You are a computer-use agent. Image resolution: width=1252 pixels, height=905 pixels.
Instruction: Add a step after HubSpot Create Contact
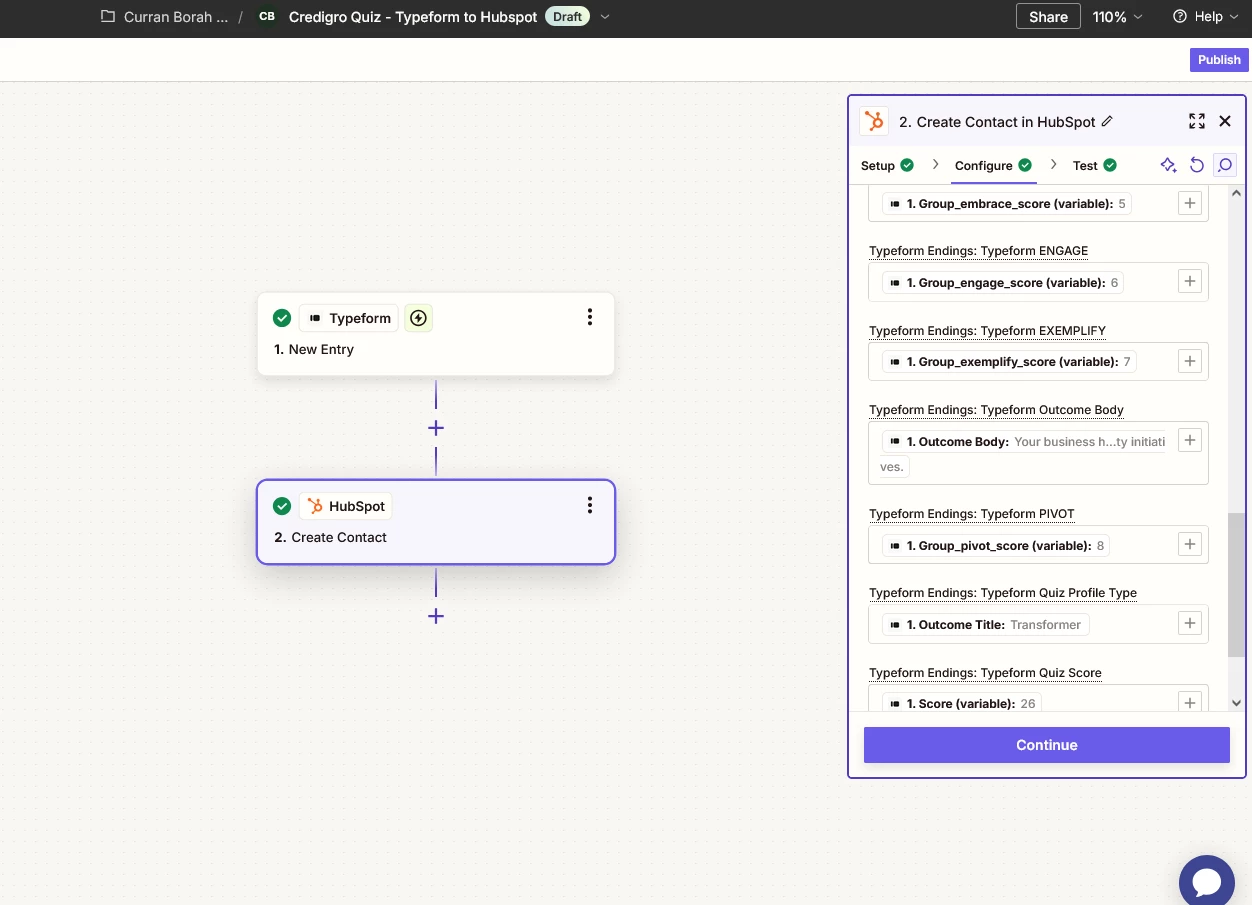(x=436, y=616)
